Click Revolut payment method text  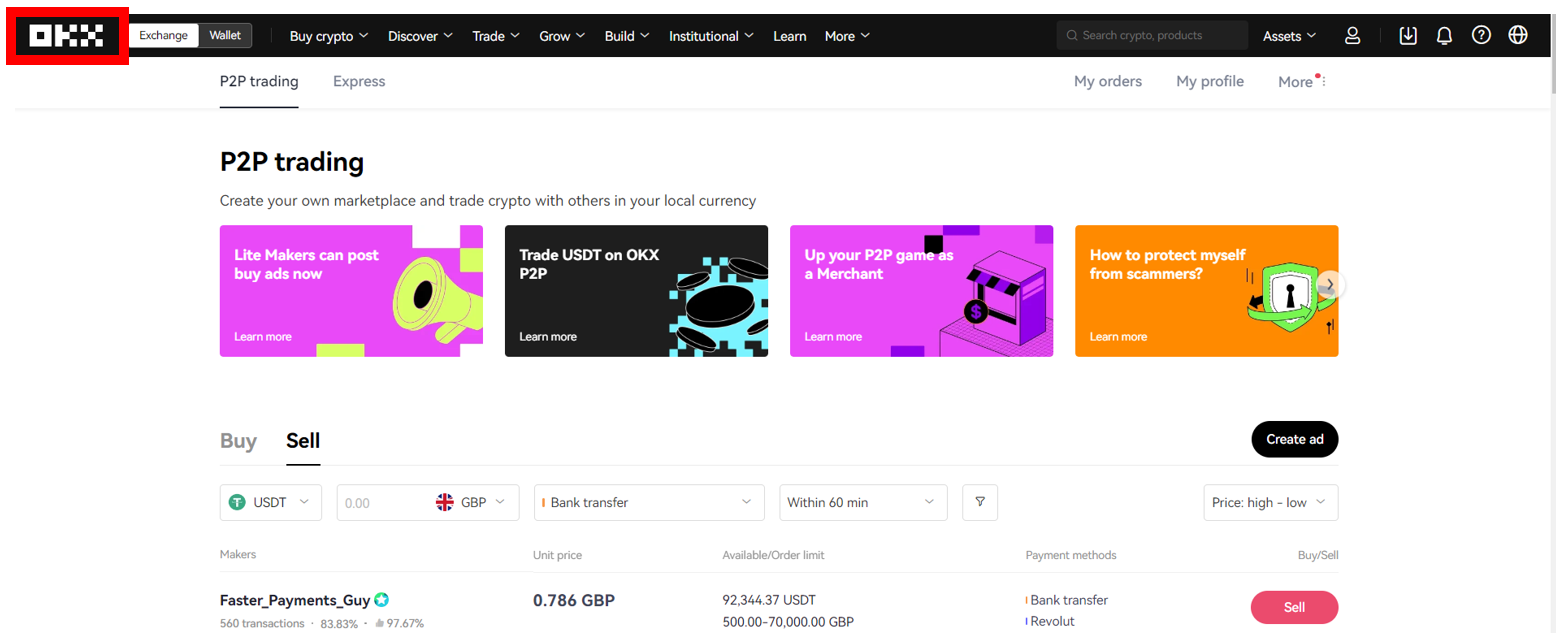1052,622
